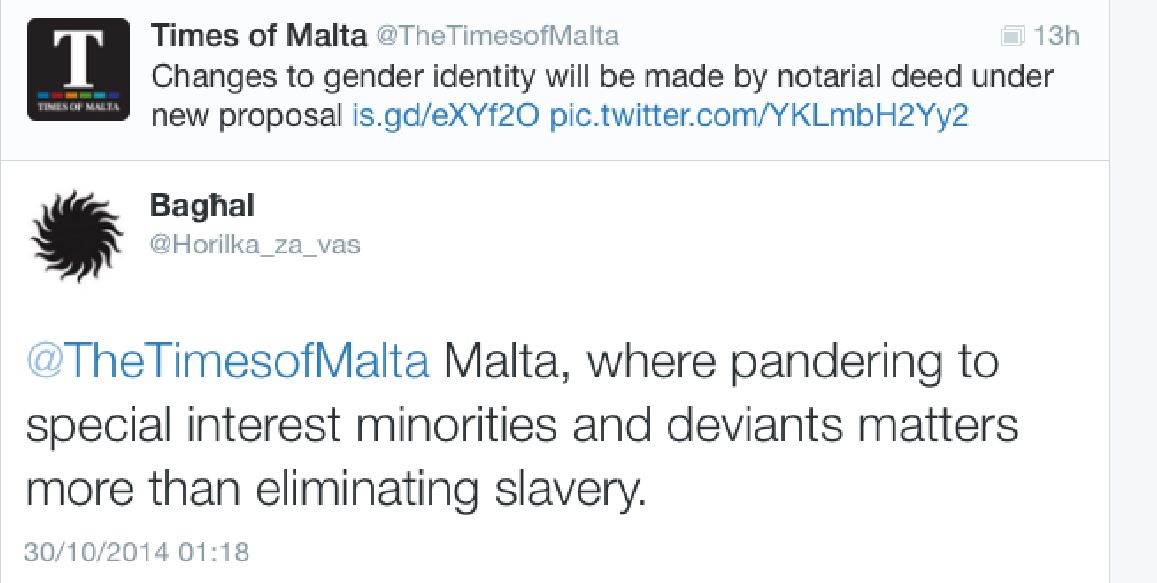Click the media indicator icon beside 13h
Viewport: 1157px width, 583px height.
[x=1012, y=37]
